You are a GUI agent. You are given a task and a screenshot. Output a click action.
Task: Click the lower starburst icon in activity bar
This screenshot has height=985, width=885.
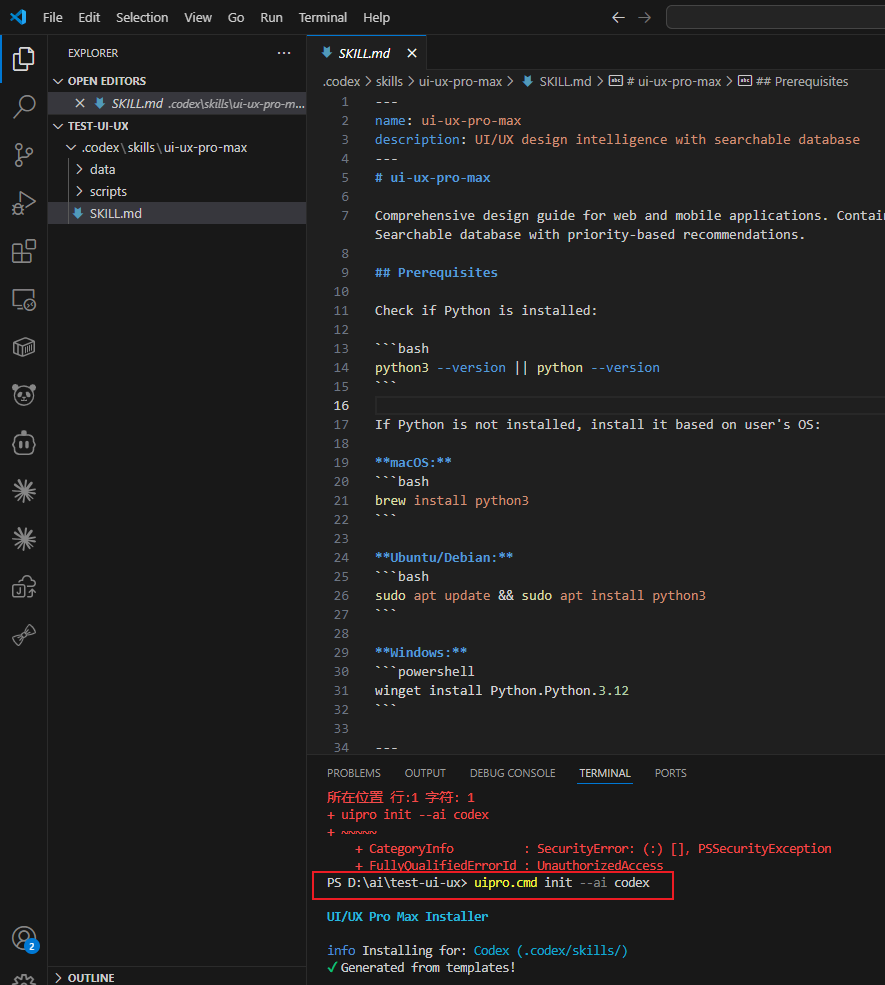click(x=23, y=539)
